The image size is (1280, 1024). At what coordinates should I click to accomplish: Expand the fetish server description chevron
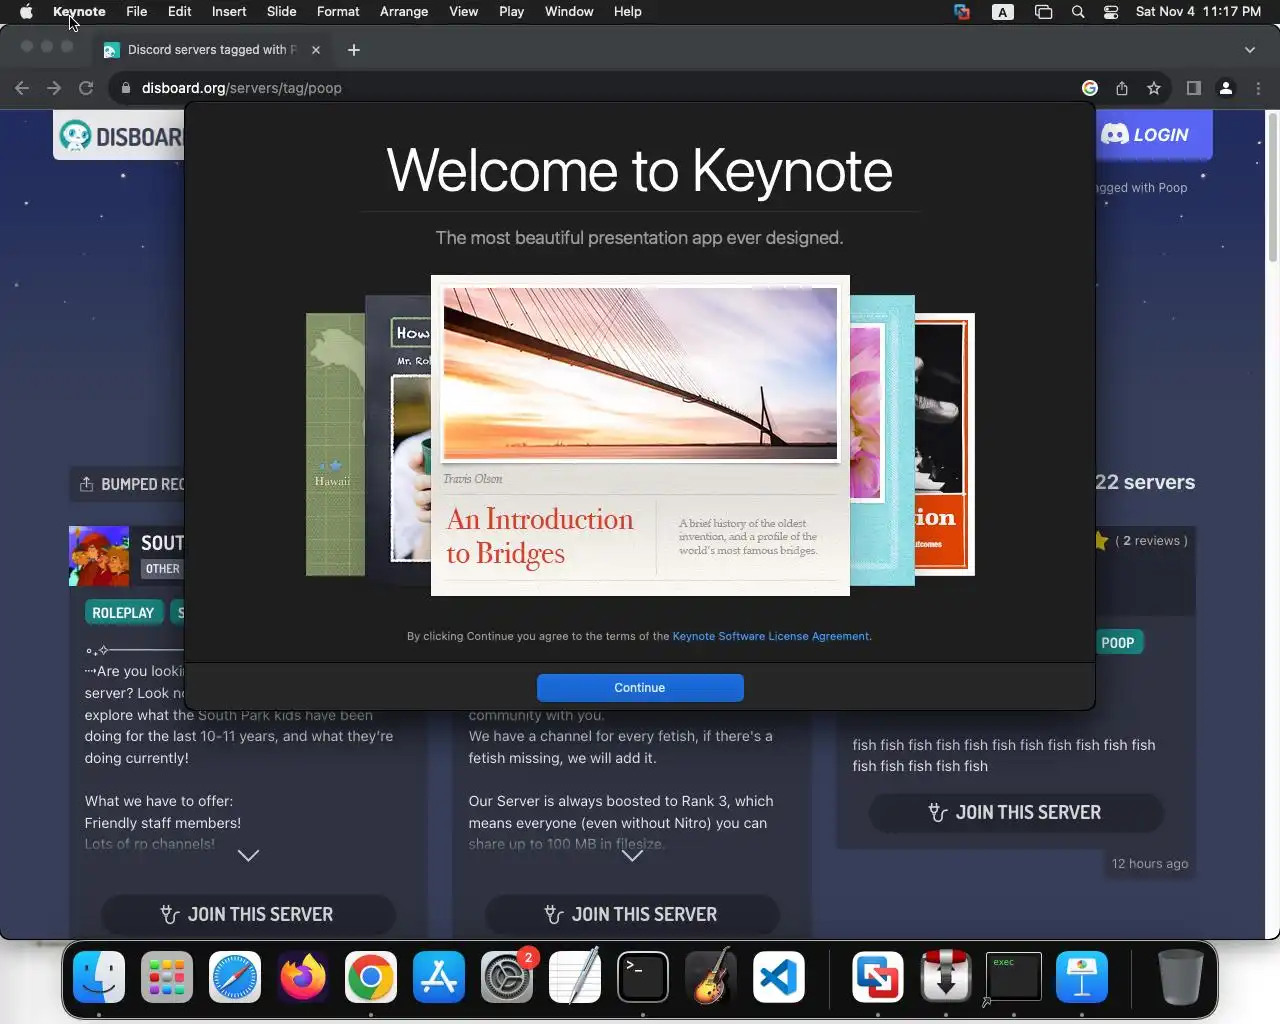tap(632, 855)
